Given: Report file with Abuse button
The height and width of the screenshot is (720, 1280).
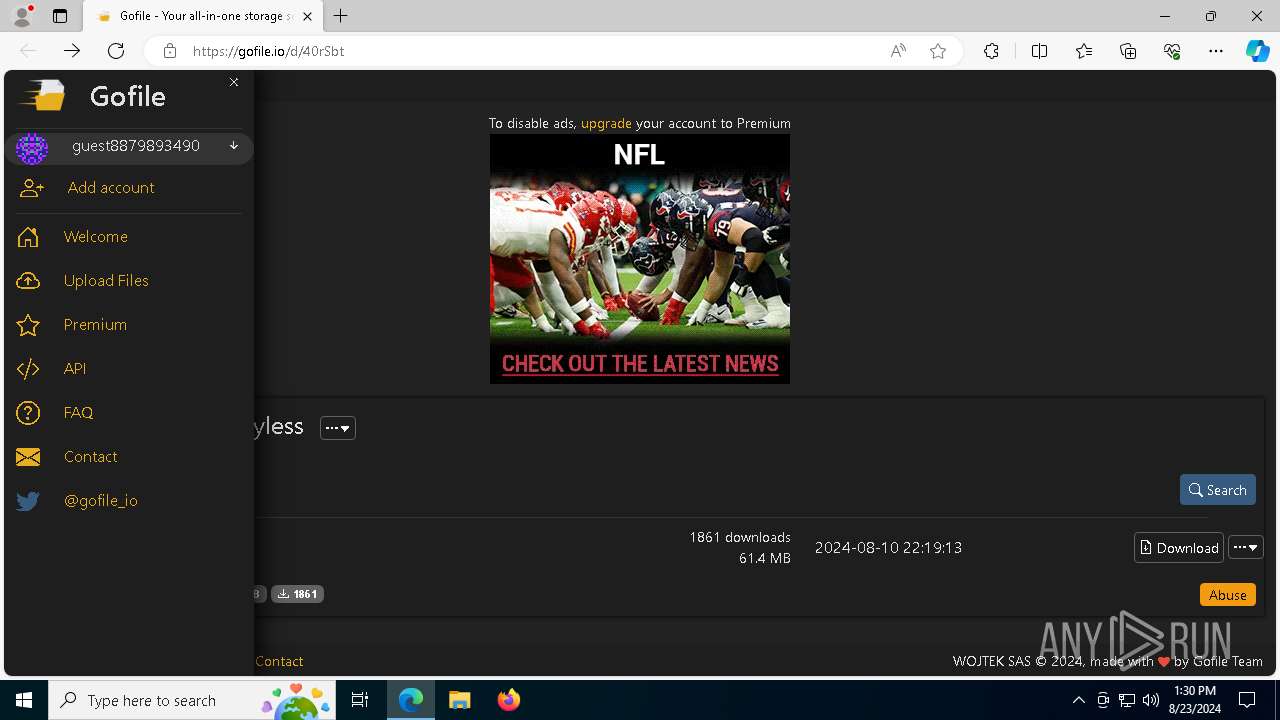Looking at the screenshot, I should [1228, 594].
